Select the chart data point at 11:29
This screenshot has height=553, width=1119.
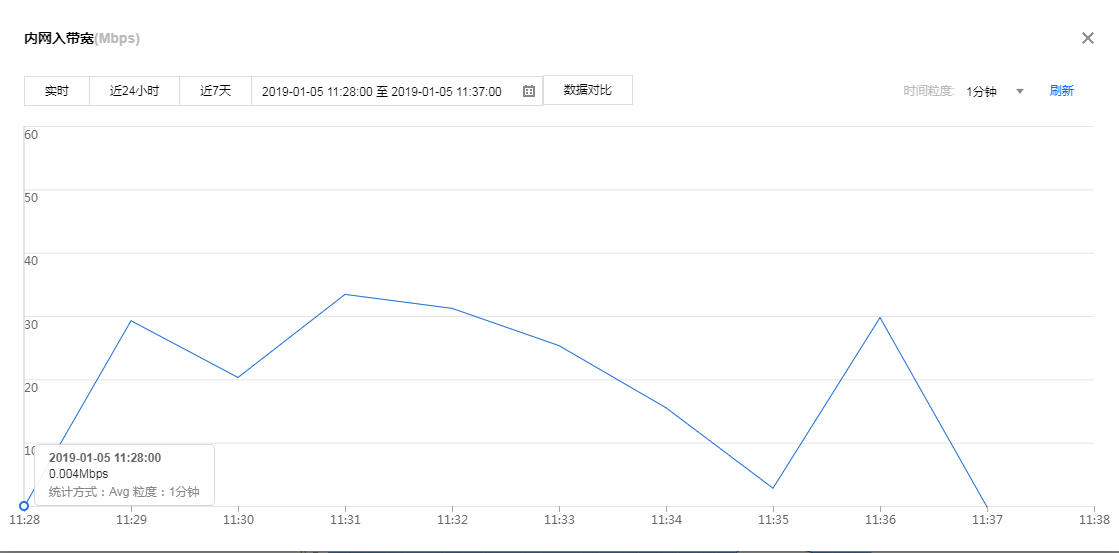tap(131, 320)
